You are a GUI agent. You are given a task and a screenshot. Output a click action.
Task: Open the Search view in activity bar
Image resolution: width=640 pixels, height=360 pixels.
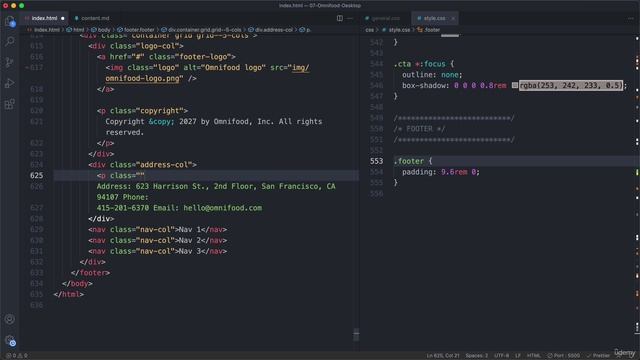10,41
